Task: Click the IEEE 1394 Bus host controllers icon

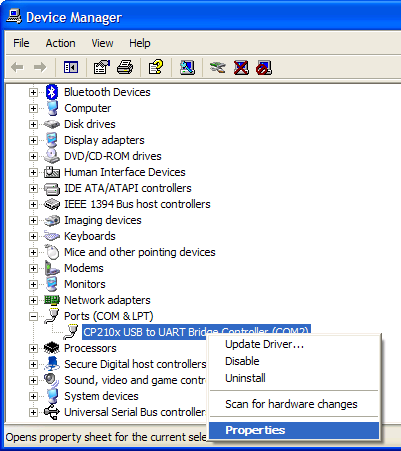Action: click(x=52, y=204)
